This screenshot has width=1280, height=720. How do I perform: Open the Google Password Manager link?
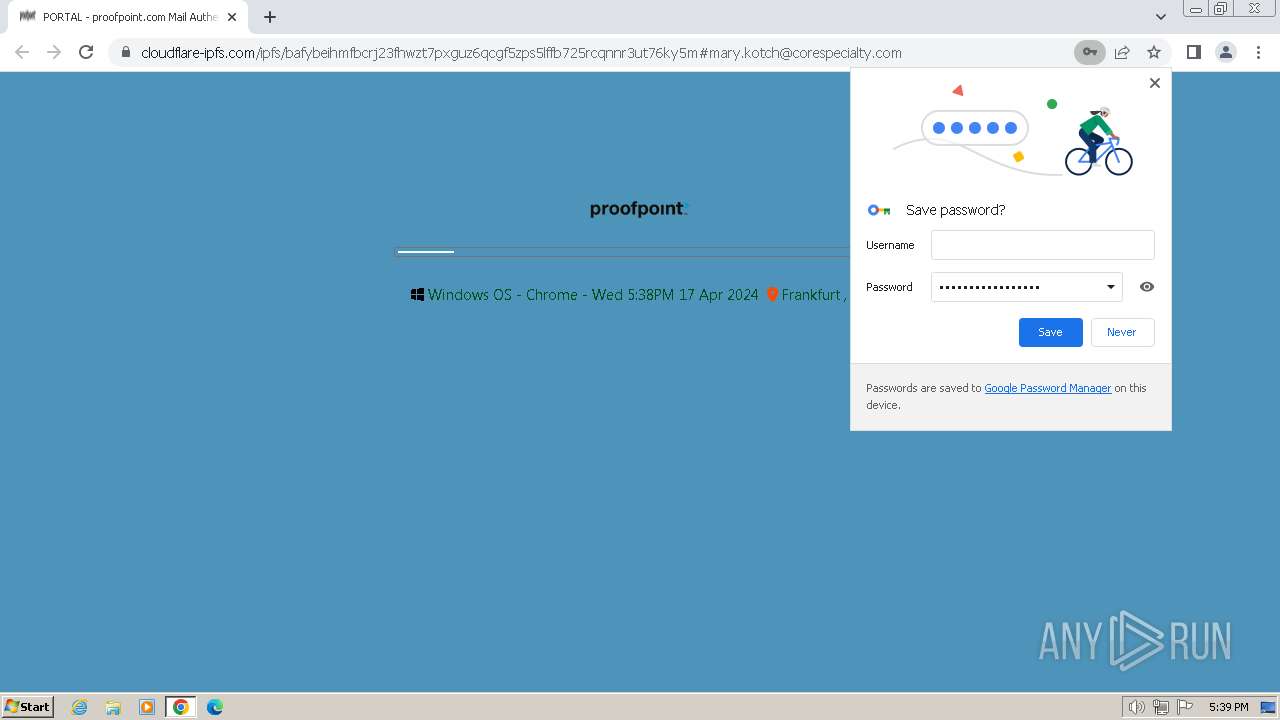tap(1047, 388)
